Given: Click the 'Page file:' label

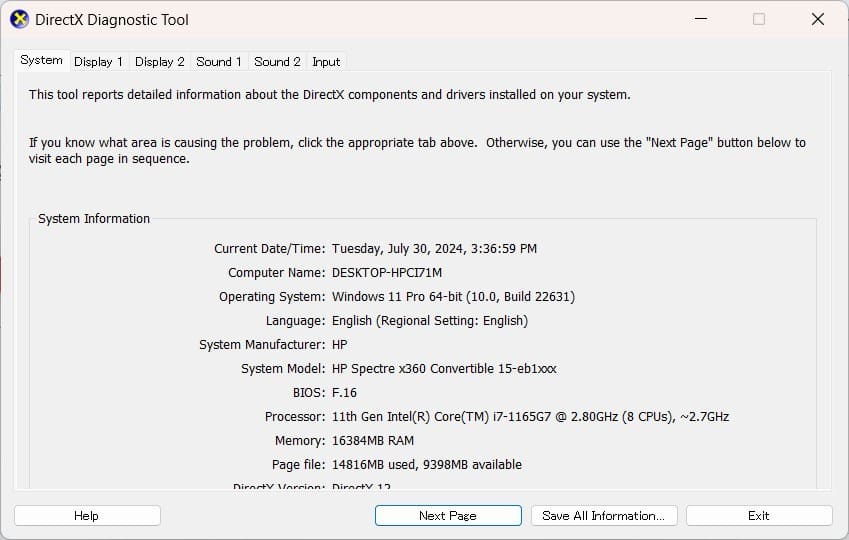Looking at the screenshot, I should point(299,465).
